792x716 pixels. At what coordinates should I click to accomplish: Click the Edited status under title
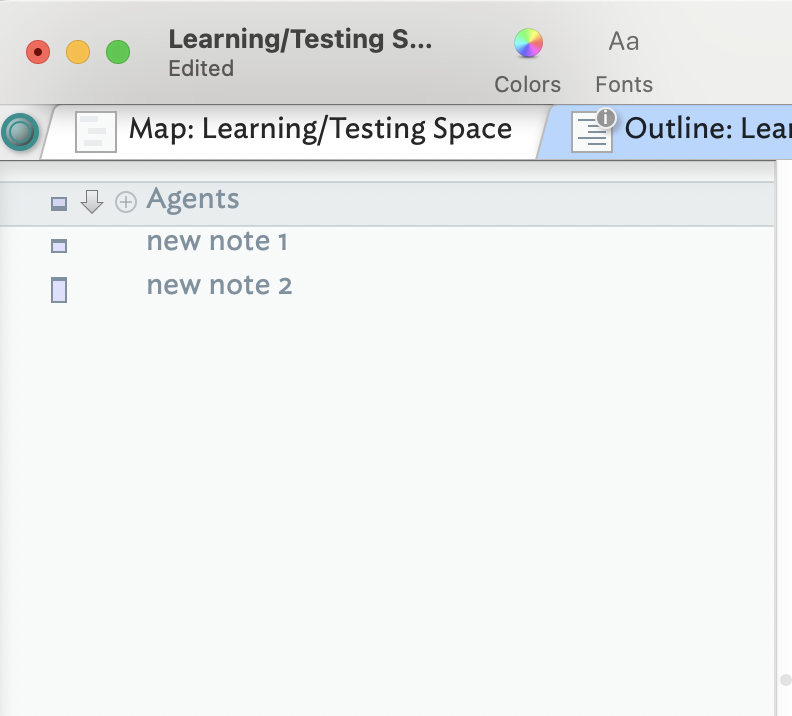[x=201, y=69]
